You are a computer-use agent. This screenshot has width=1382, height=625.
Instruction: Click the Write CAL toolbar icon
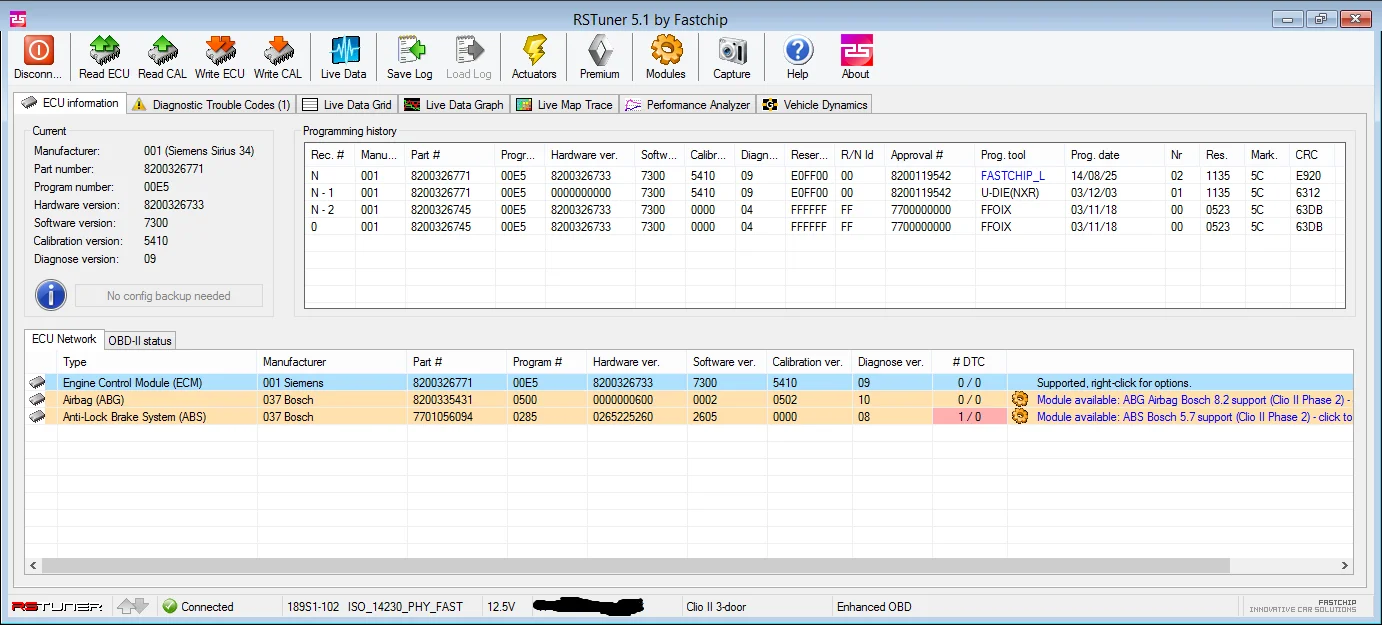click(x=278, y=50)
